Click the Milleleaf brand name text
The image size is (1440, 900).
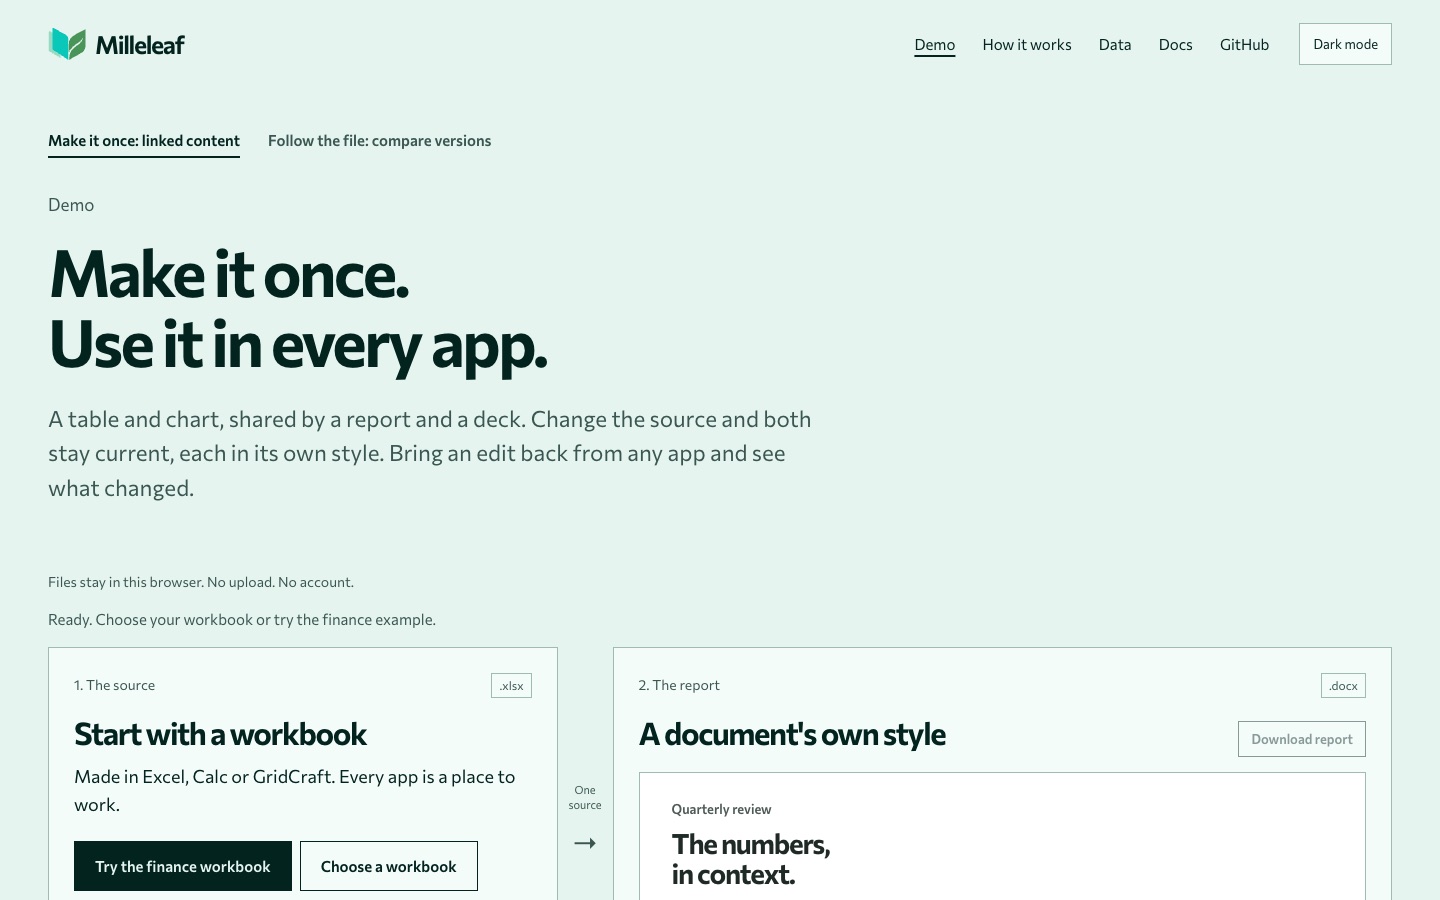[x=140, y=45]
